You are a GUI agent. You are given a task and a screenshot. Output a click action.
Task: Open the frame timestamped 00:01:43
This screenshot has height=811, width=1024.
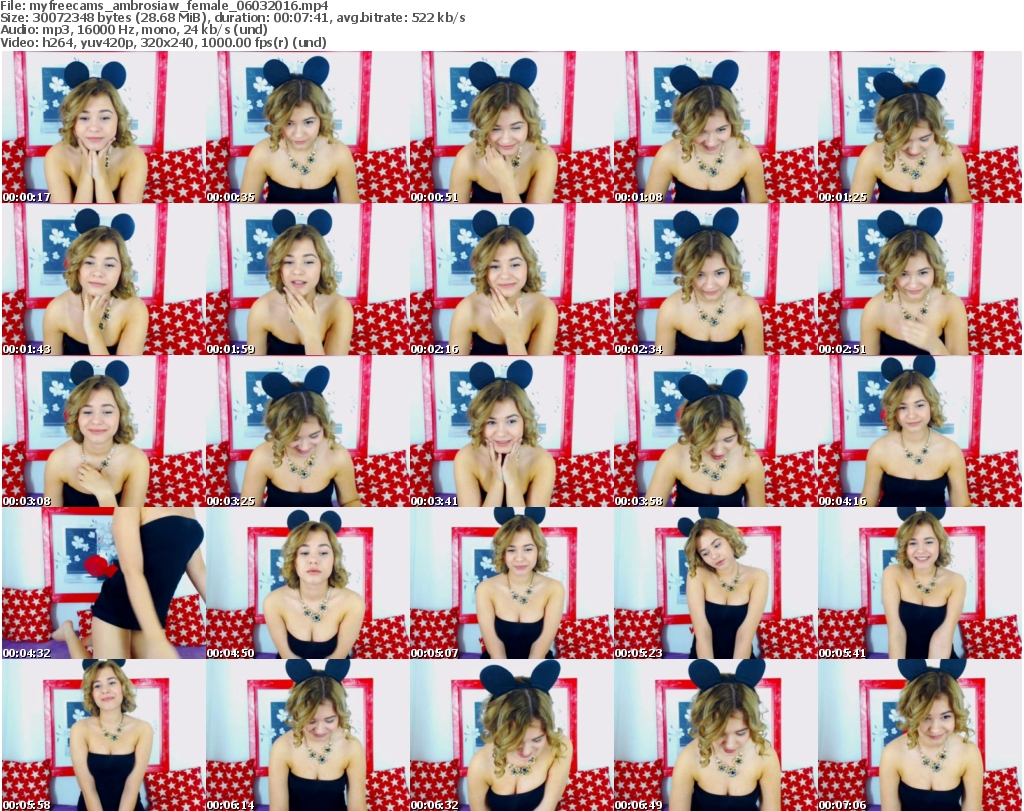pyautogui.click(x=102, y=280)
